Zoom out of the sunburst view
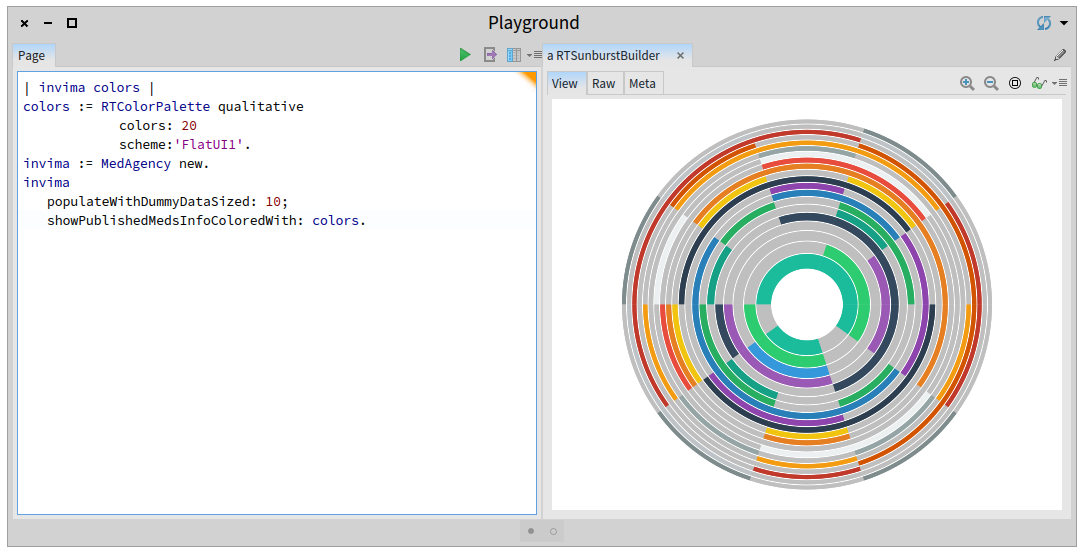The width and height of the screenshot is (1083, 556). tap(991, 83)
